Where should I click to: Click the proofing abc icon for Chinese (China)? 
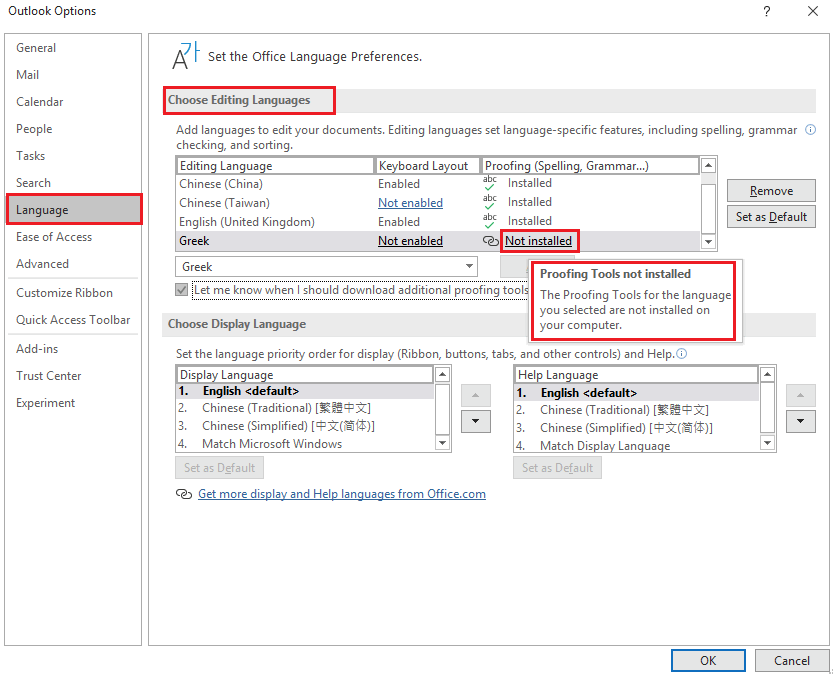click(490, 183)
